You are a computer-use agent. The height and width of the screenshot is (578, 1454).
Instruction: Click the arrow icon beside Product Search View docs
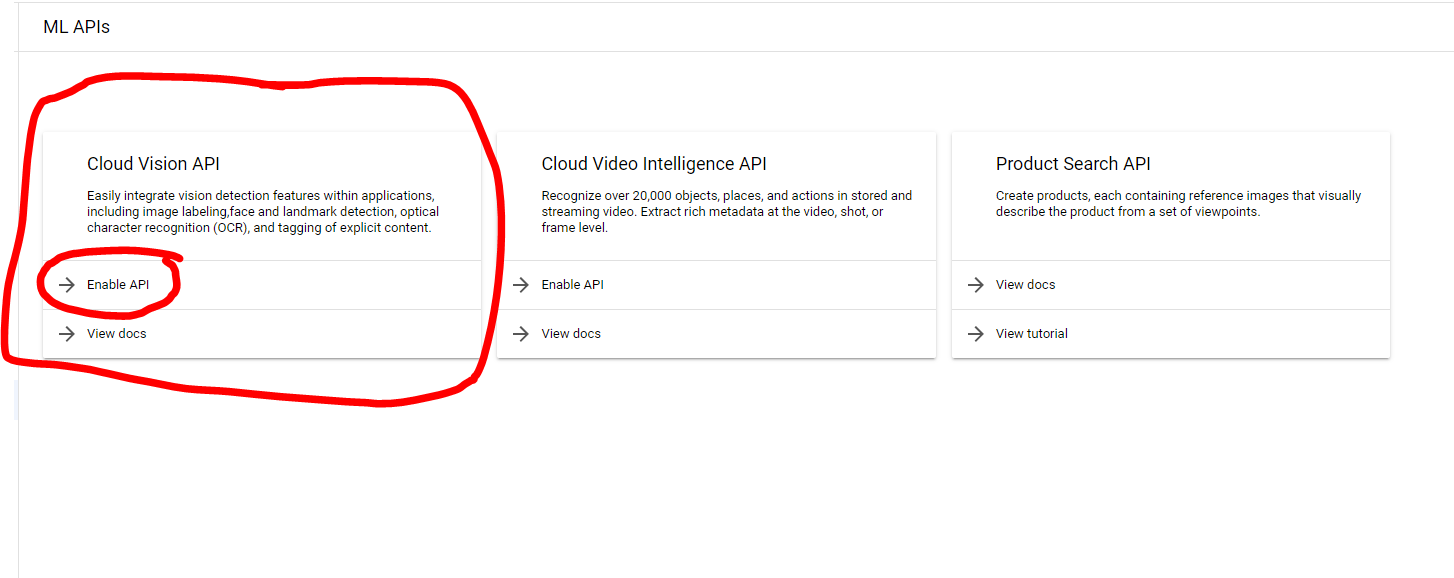(975, 285)
